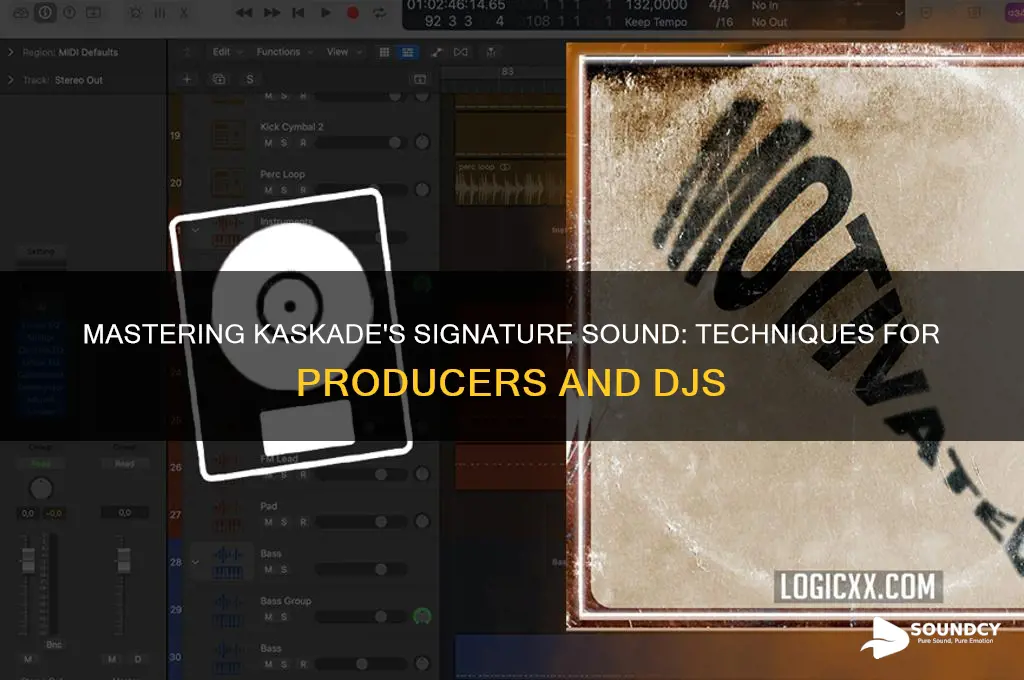Click the Catch playhead icon
This screenshot has height=680, width=1024.
(491, 52)
